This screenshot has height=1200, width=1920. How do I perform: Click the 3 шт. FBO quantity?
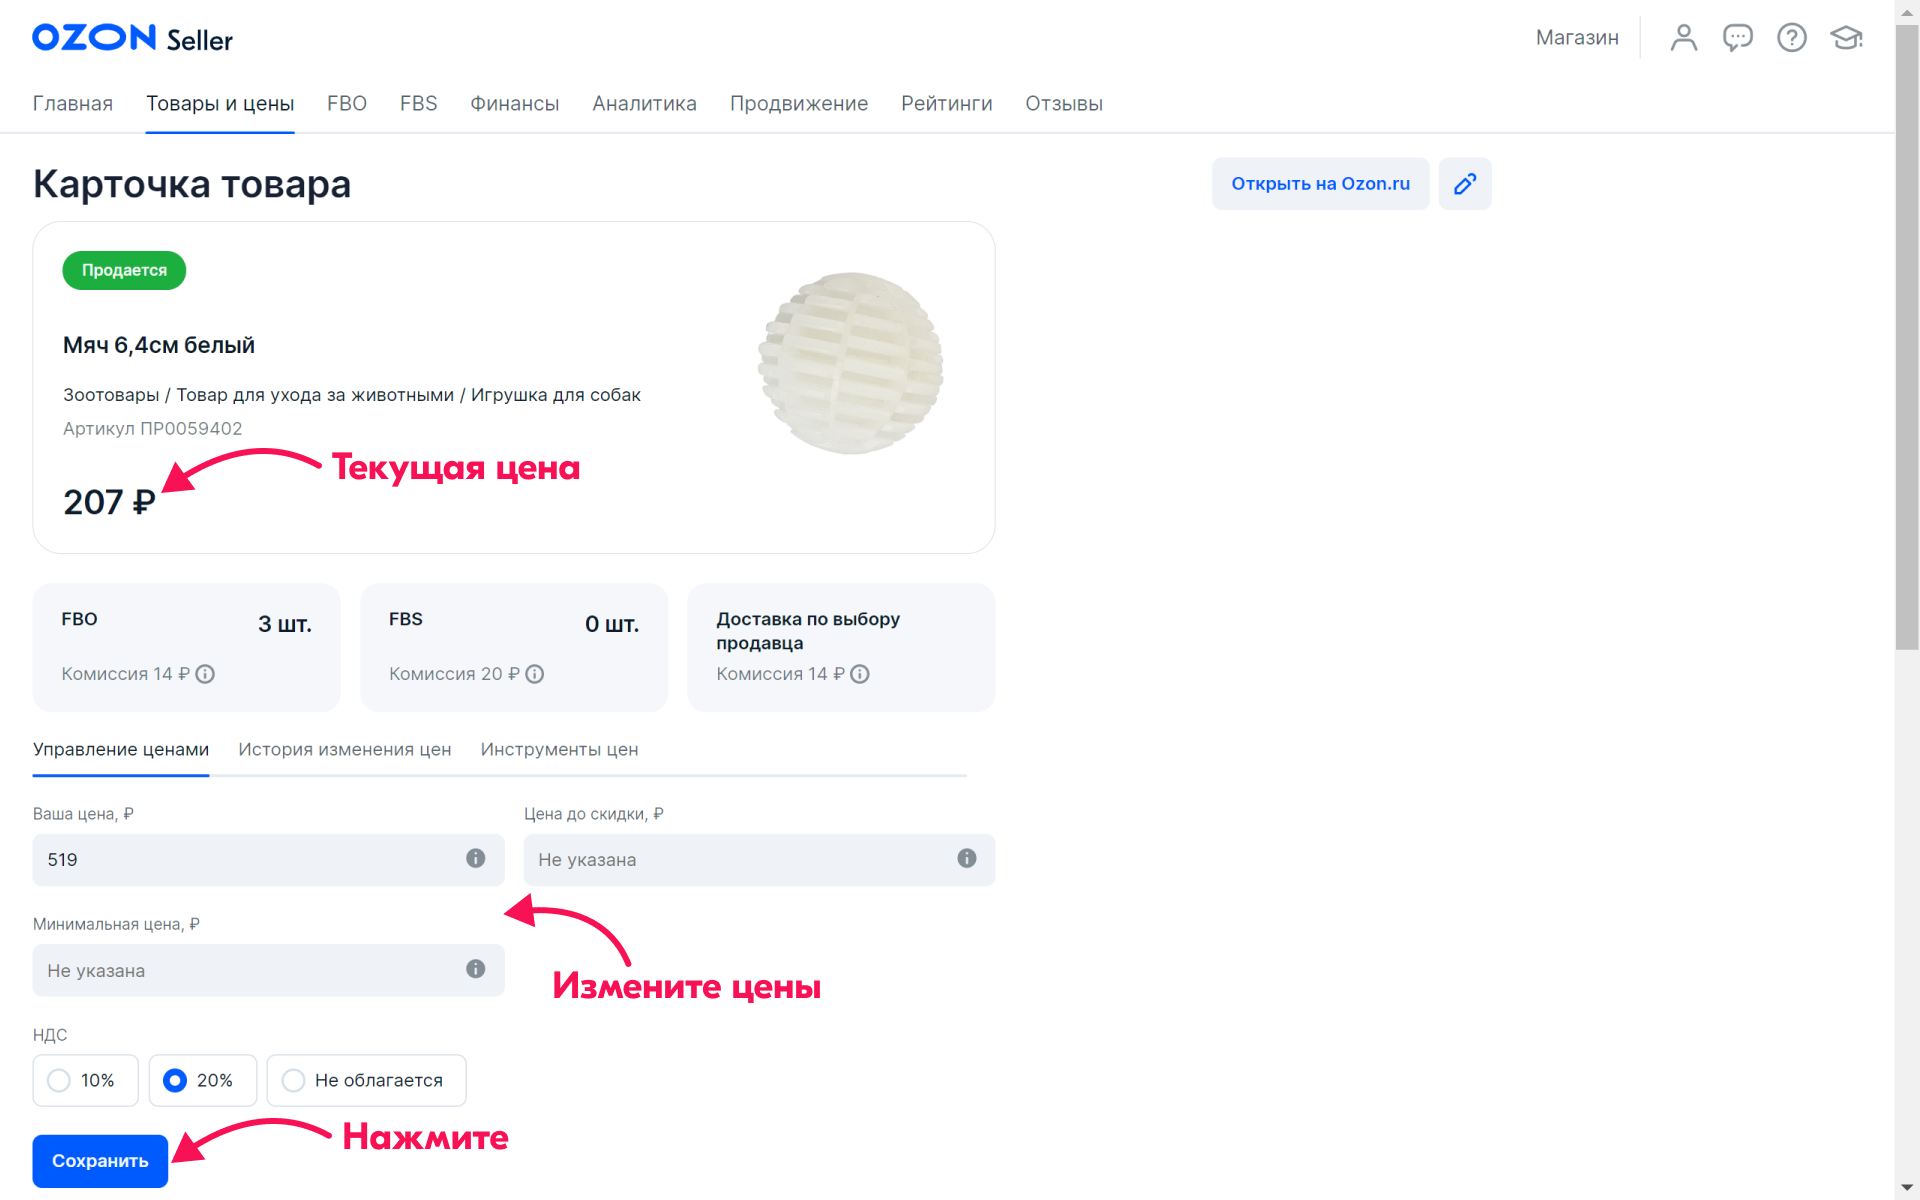coord(285,624)
